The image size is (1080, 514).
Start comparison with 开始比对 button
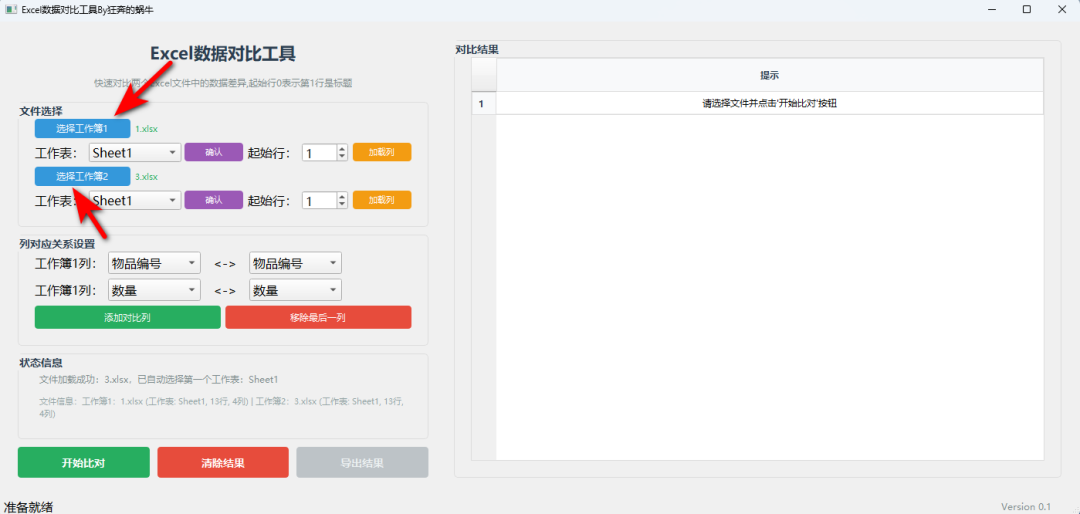coord(83,462)
